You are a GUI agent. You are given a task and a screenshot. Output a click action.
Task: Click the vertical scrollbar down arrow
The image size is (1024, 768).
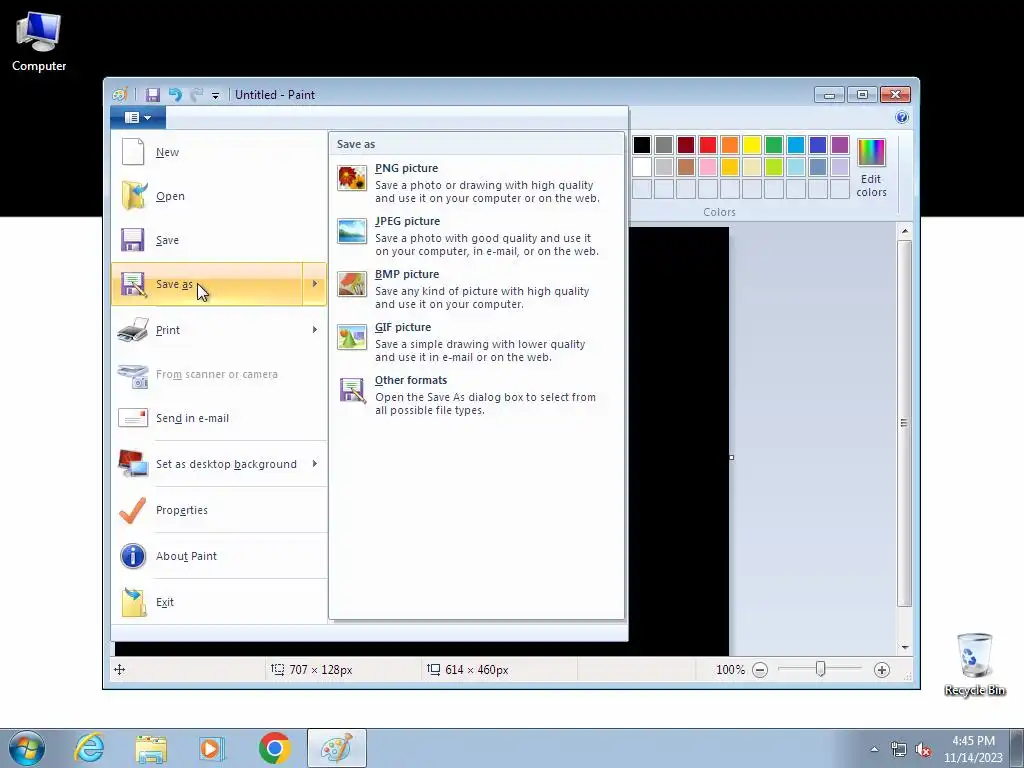tap(904, 647)
